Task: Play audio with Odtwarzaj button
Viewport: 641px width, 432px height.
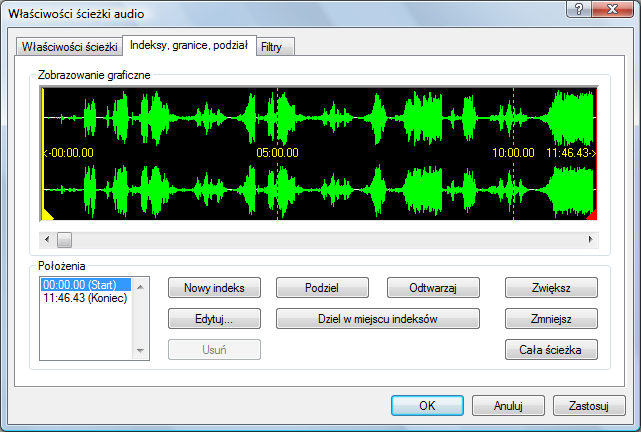Action: 433,288
